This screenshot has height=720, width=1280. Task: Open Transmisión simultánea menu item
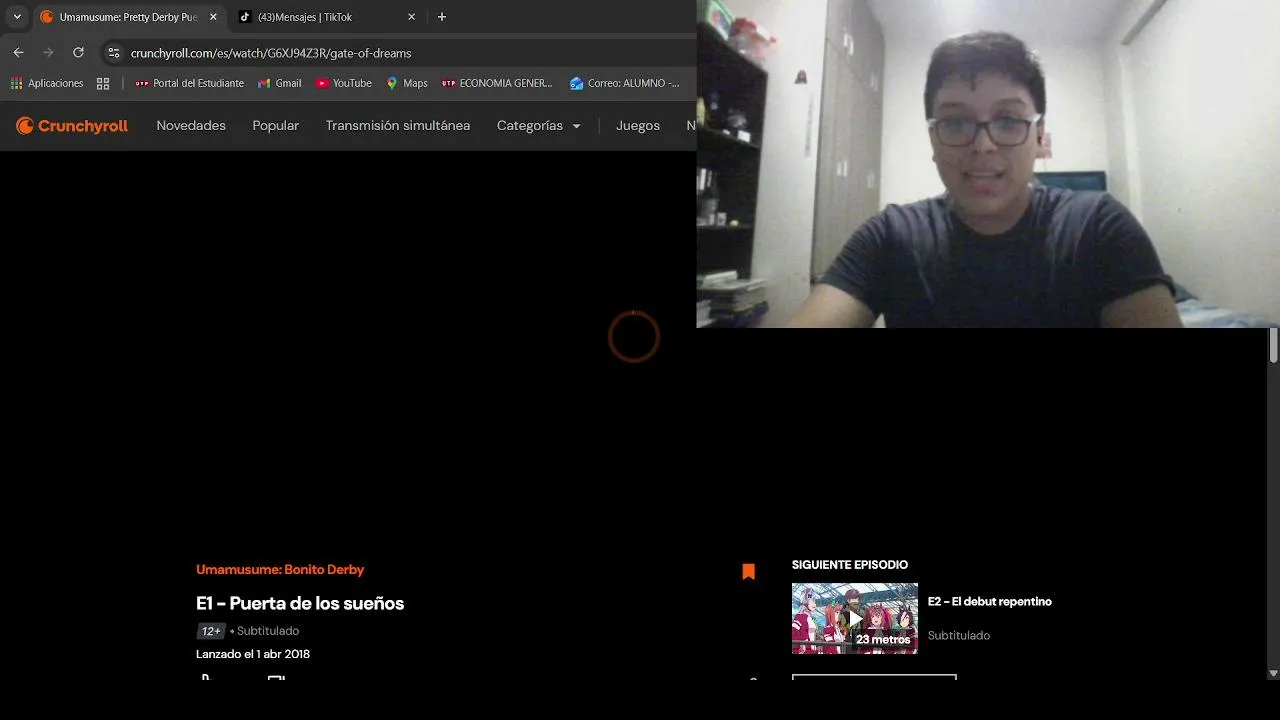[398, 126]
